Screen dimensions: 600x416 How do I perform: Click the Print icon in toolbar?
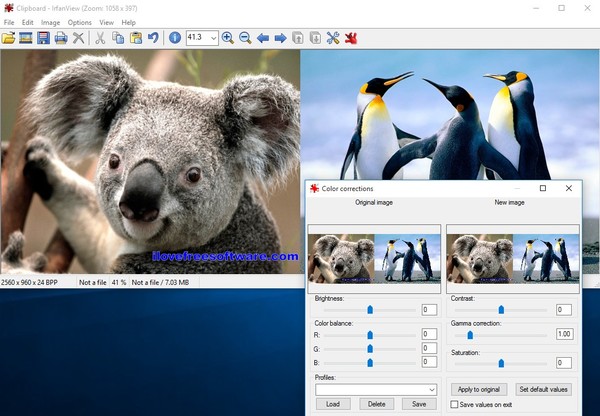click(x=60, y=38)
